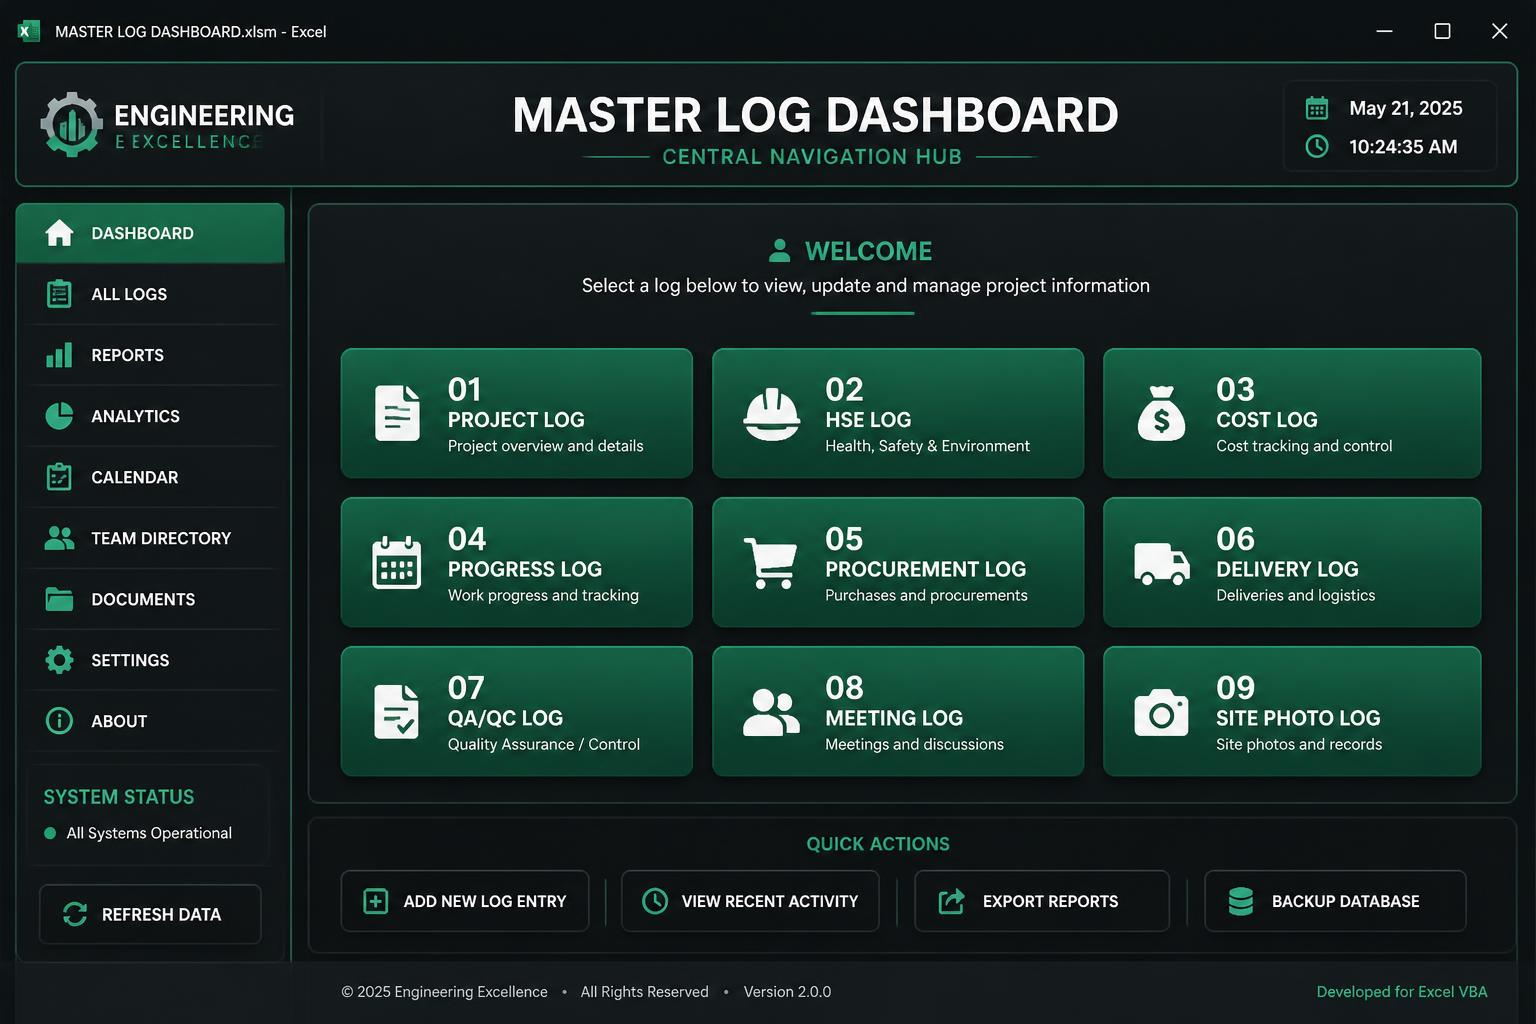Go to the Reports section label
This screenshot has height=1024, width=1536.
[127, 355]
